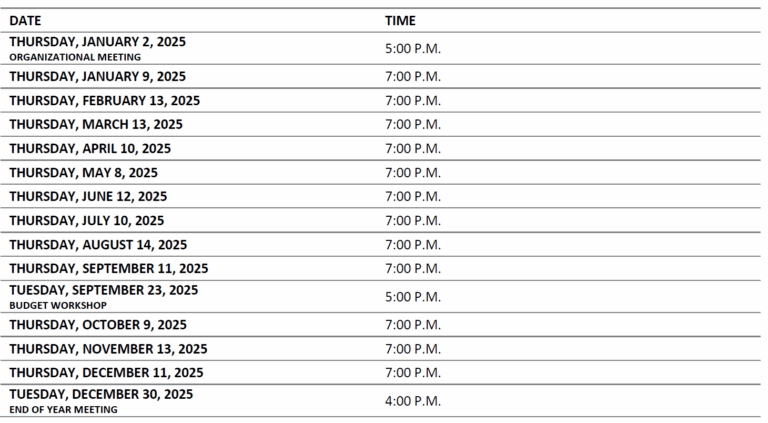Click Thursday, August 14, 2025 date

[x=98, y=244]
